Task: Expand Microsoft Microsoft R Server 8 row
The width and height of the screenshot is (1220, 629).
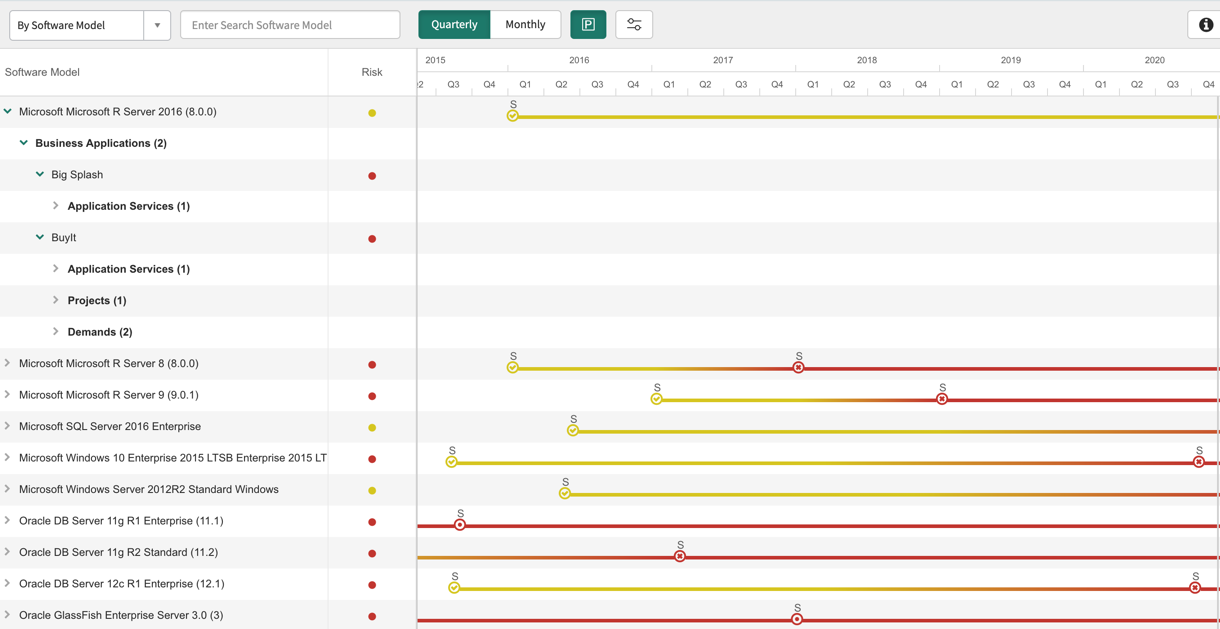Action: pos(8,364)
